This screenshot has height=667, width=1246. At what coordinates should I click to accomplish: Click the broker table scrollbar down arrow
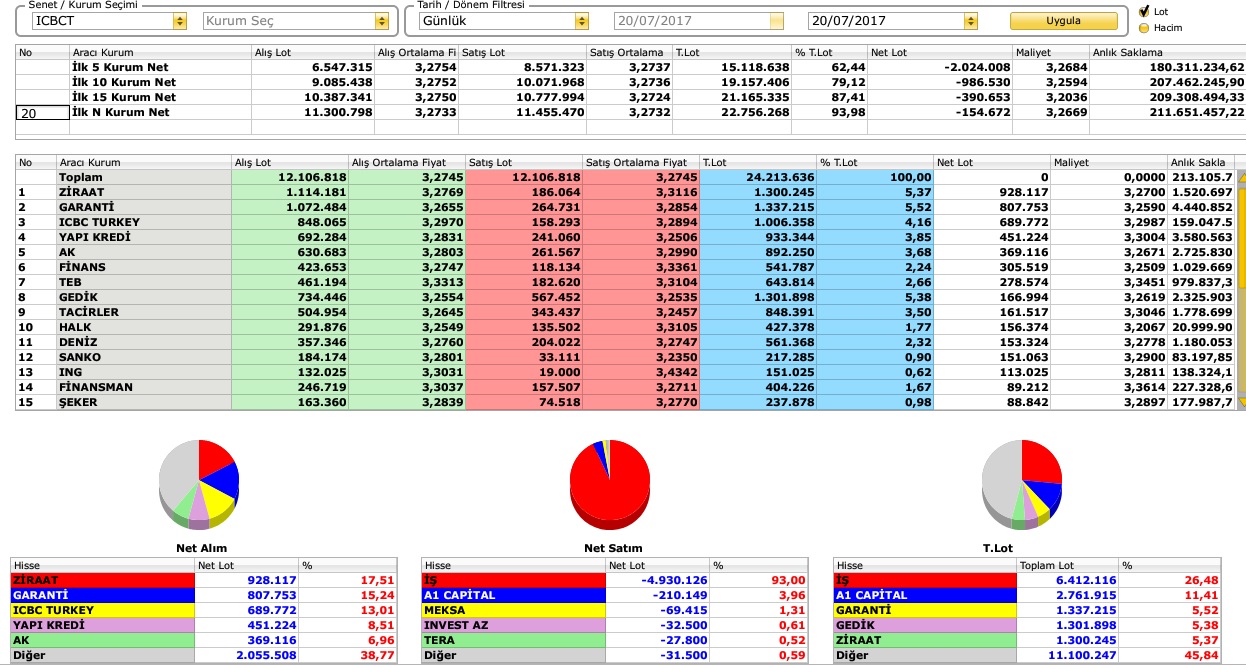tap(1241, 402)
